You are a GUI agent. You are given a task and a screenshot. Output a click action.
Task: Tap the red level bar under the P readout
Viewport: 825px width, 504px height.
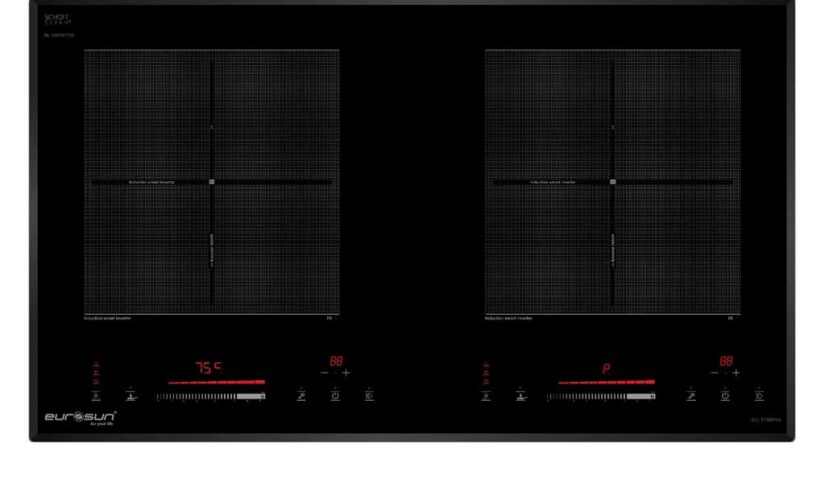tap(607, 382)
